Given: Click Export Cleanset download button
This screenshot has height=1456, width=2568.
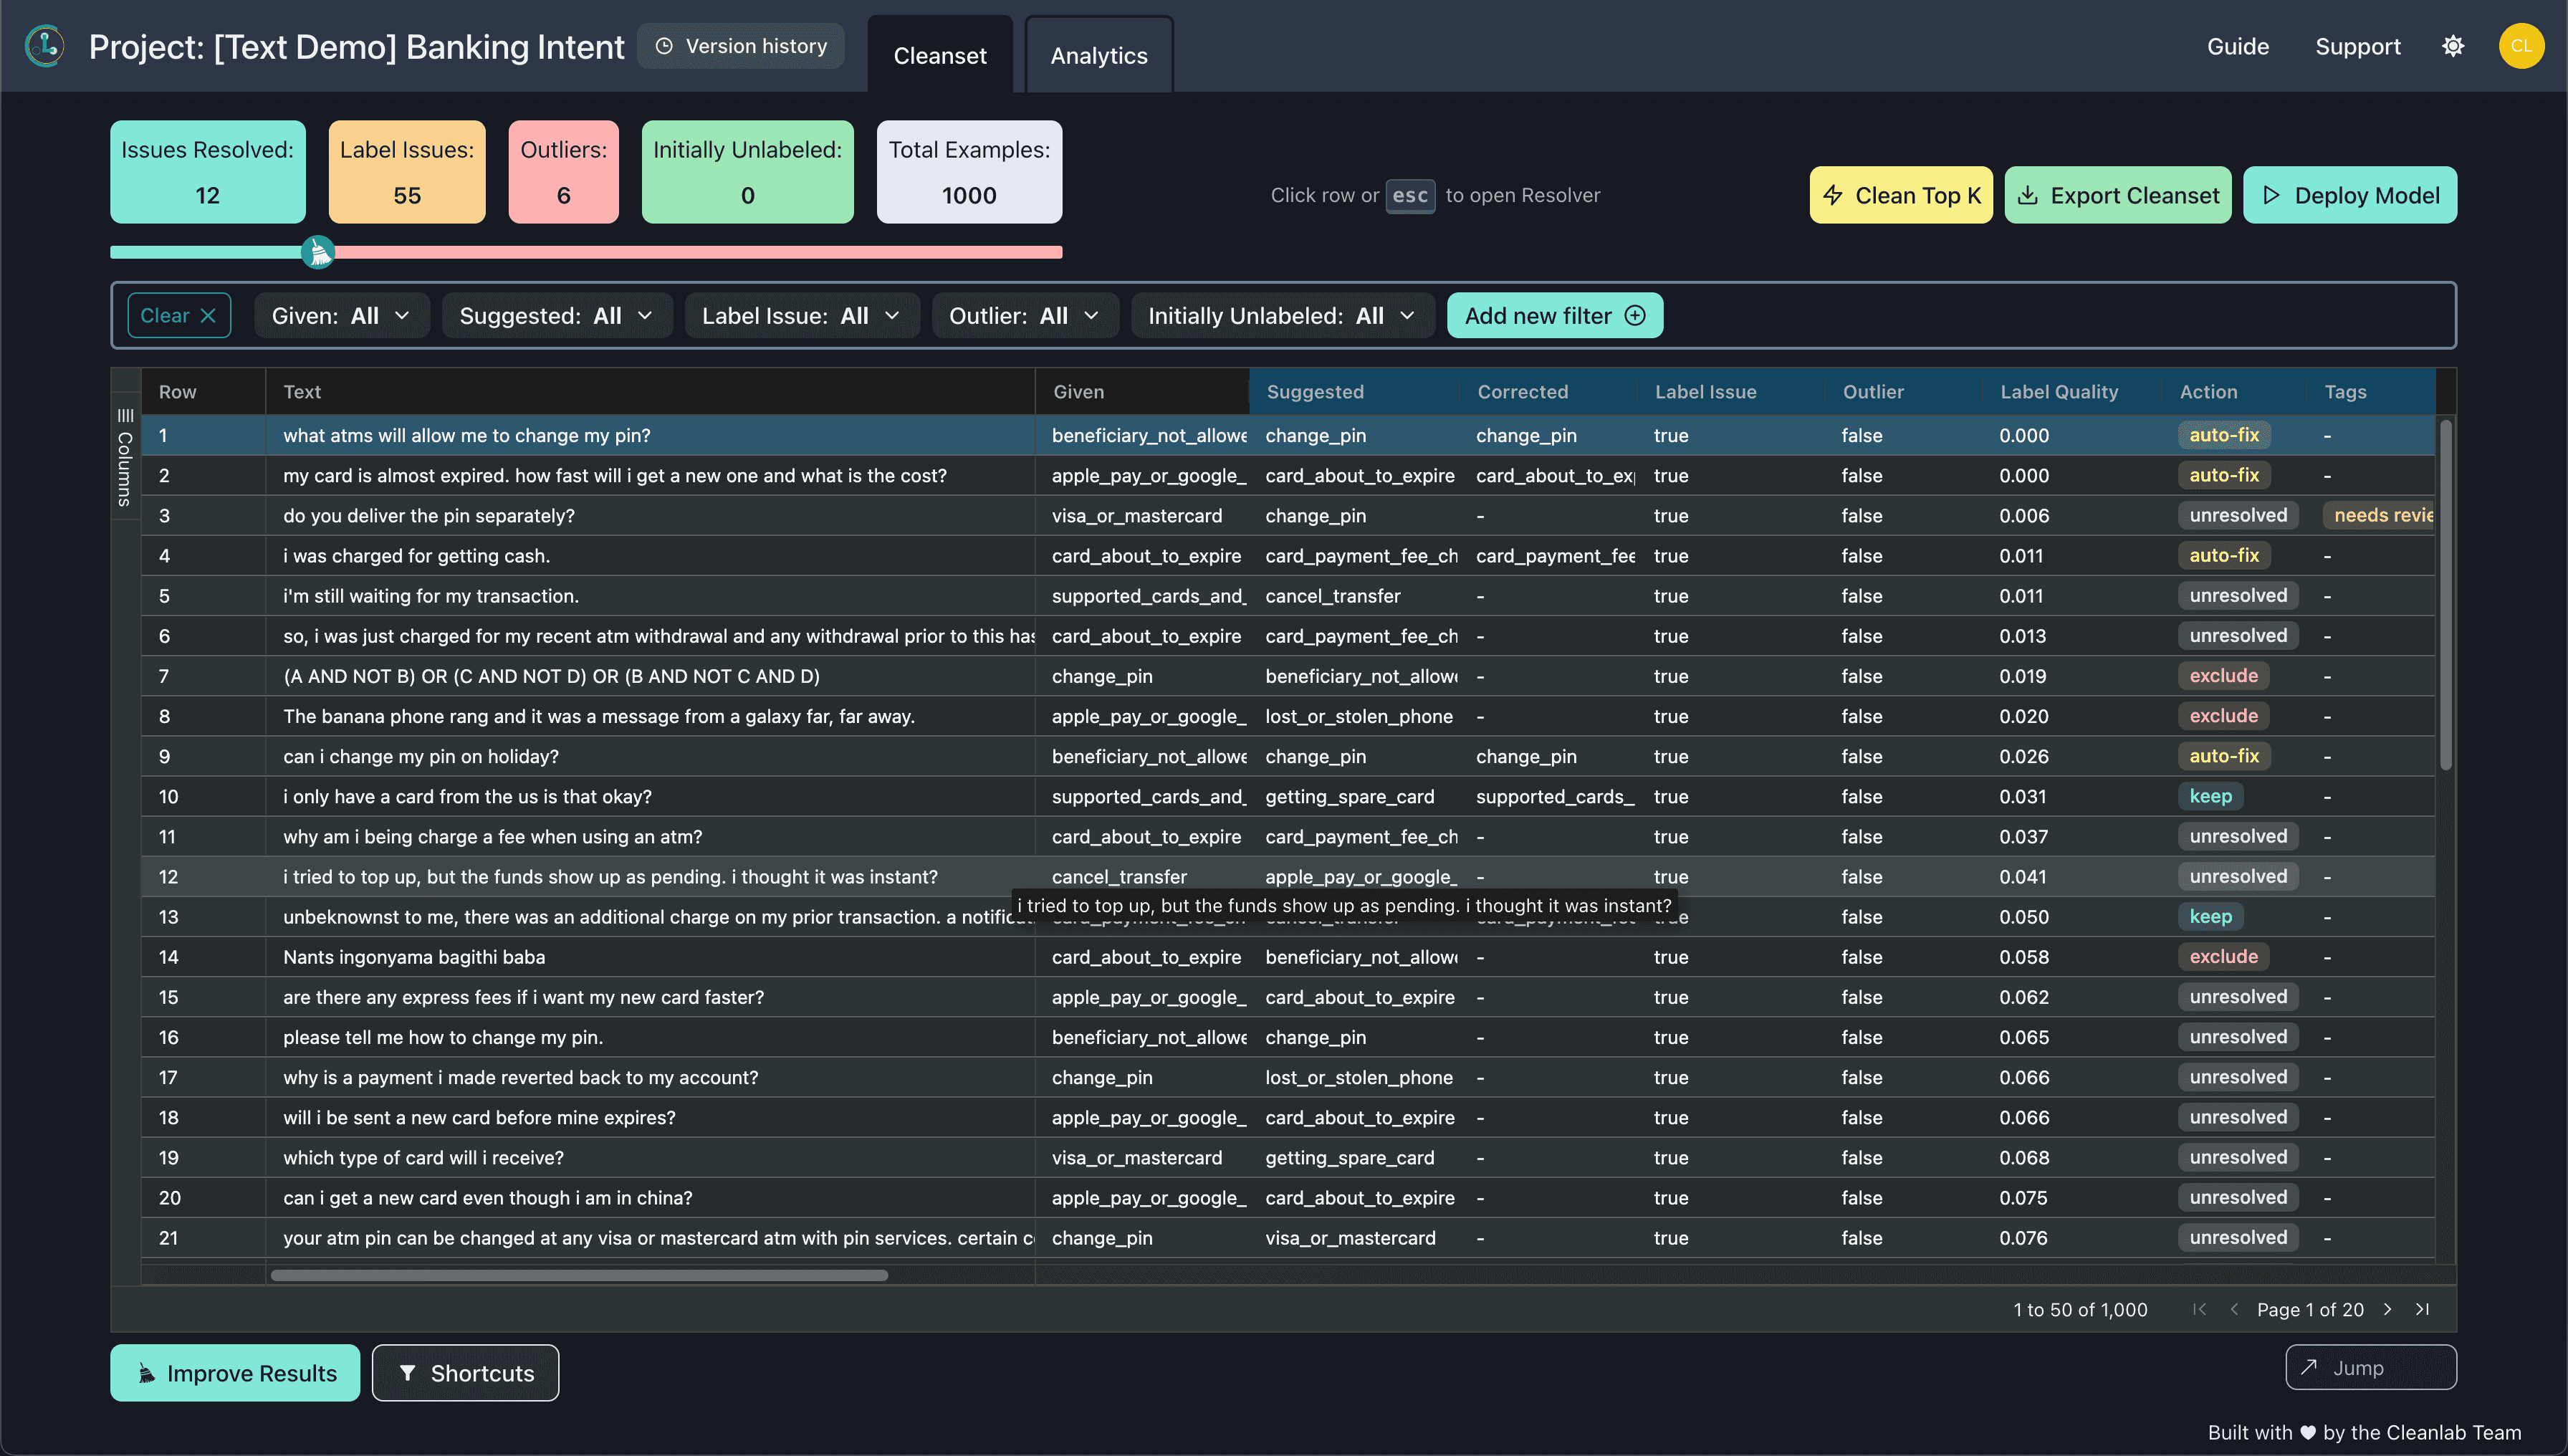Looking at the screenshot, I should tap(2117, 195).
